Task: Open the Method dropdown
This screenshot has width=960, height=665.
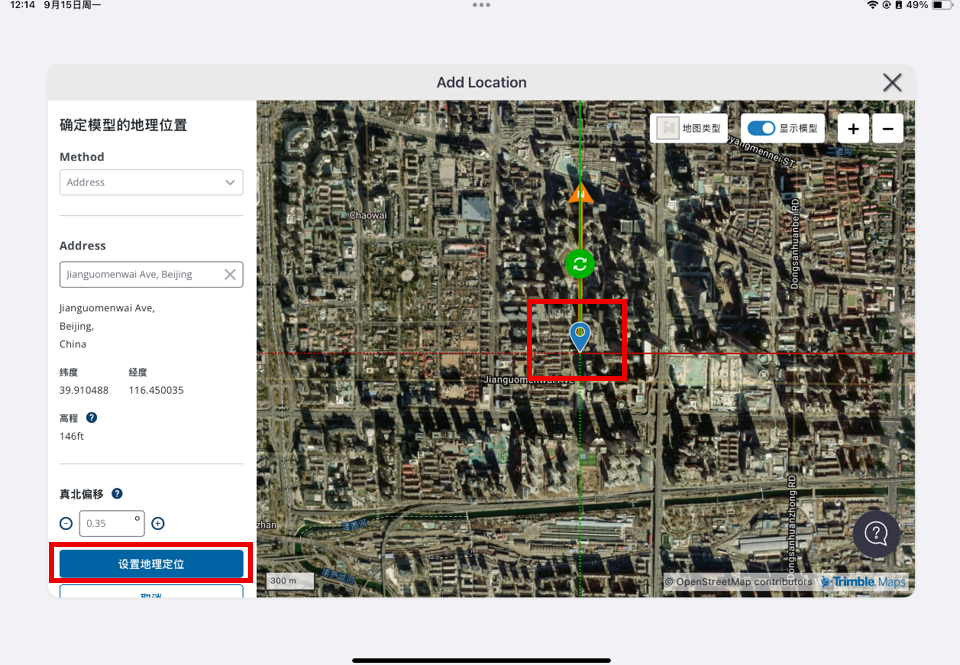Action: 151,182
